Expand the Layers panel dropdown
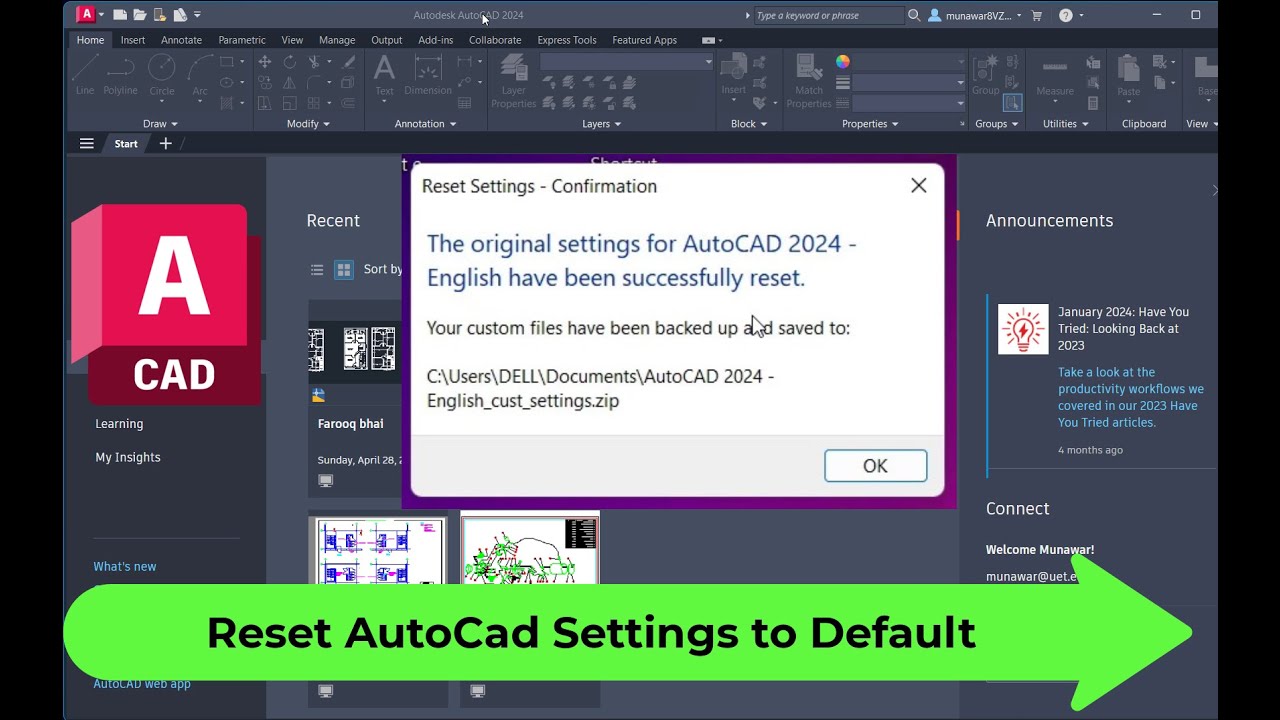Image resolution: width=1280 pixels, height=720 pixels. (x=602, y=124)
